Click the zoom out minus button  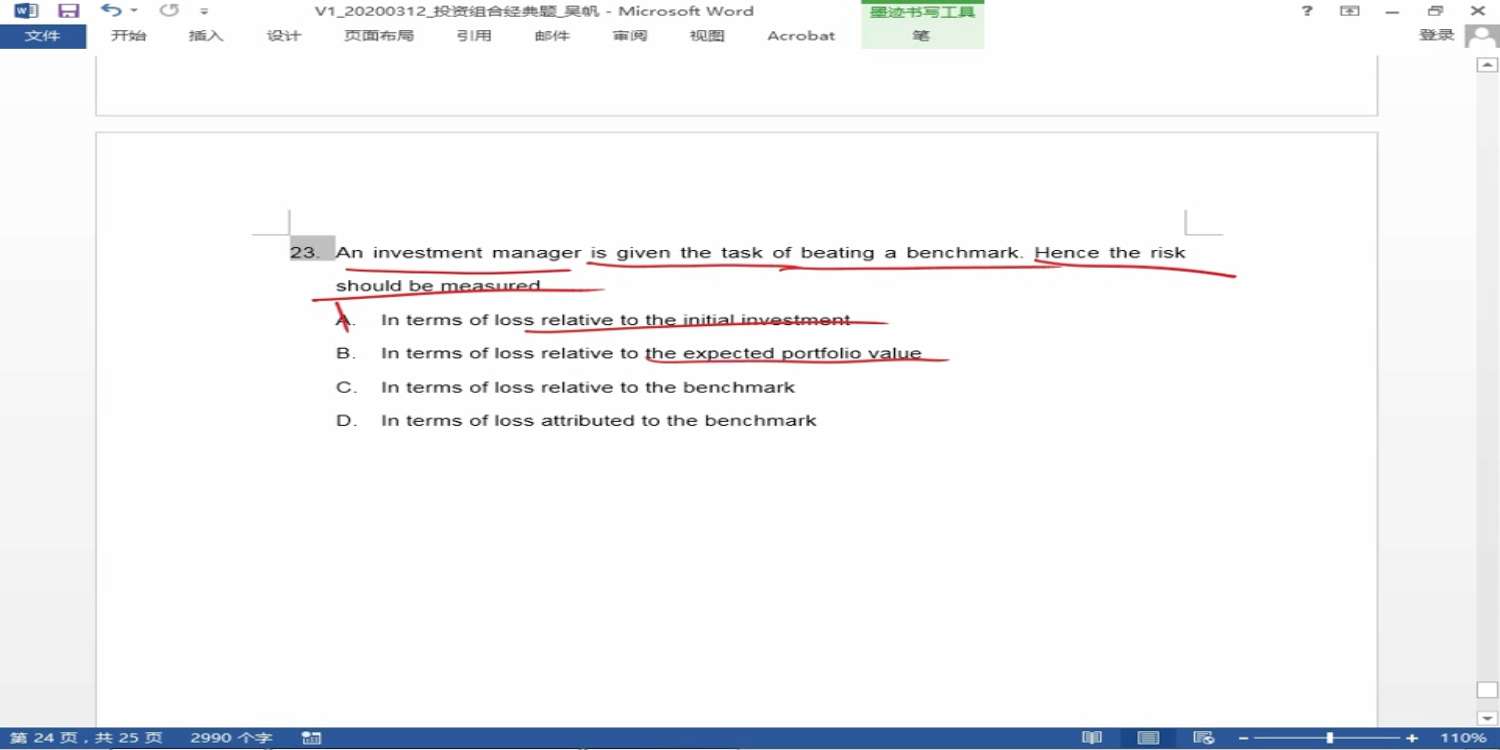(x=1243, y=738)
